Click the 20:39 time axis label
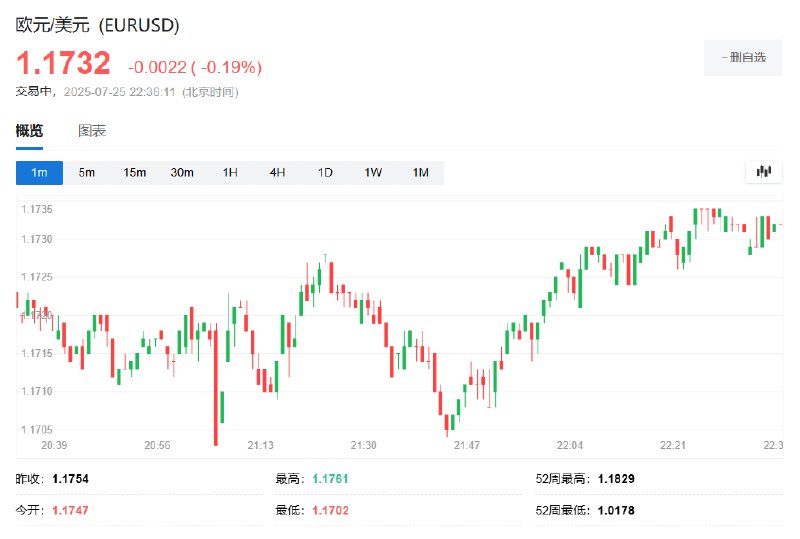Viewport: 800px width, 539px height. coord(54,445)
